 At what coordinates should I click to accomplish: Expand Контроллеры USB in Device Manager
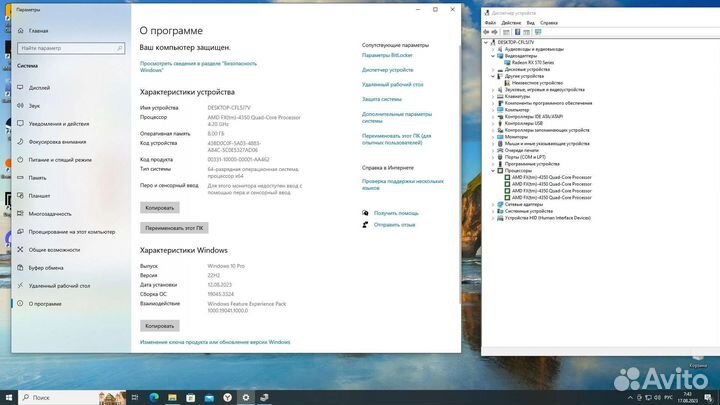tap(493, 124)
